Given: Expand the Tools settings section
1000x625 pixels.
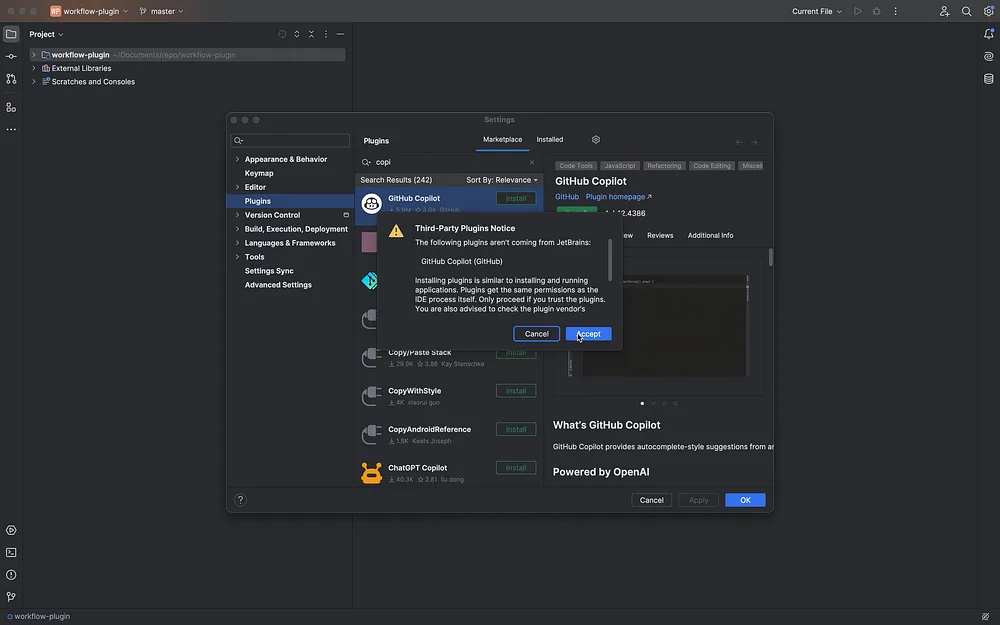Looking at the screenshot, I should 237,257.
